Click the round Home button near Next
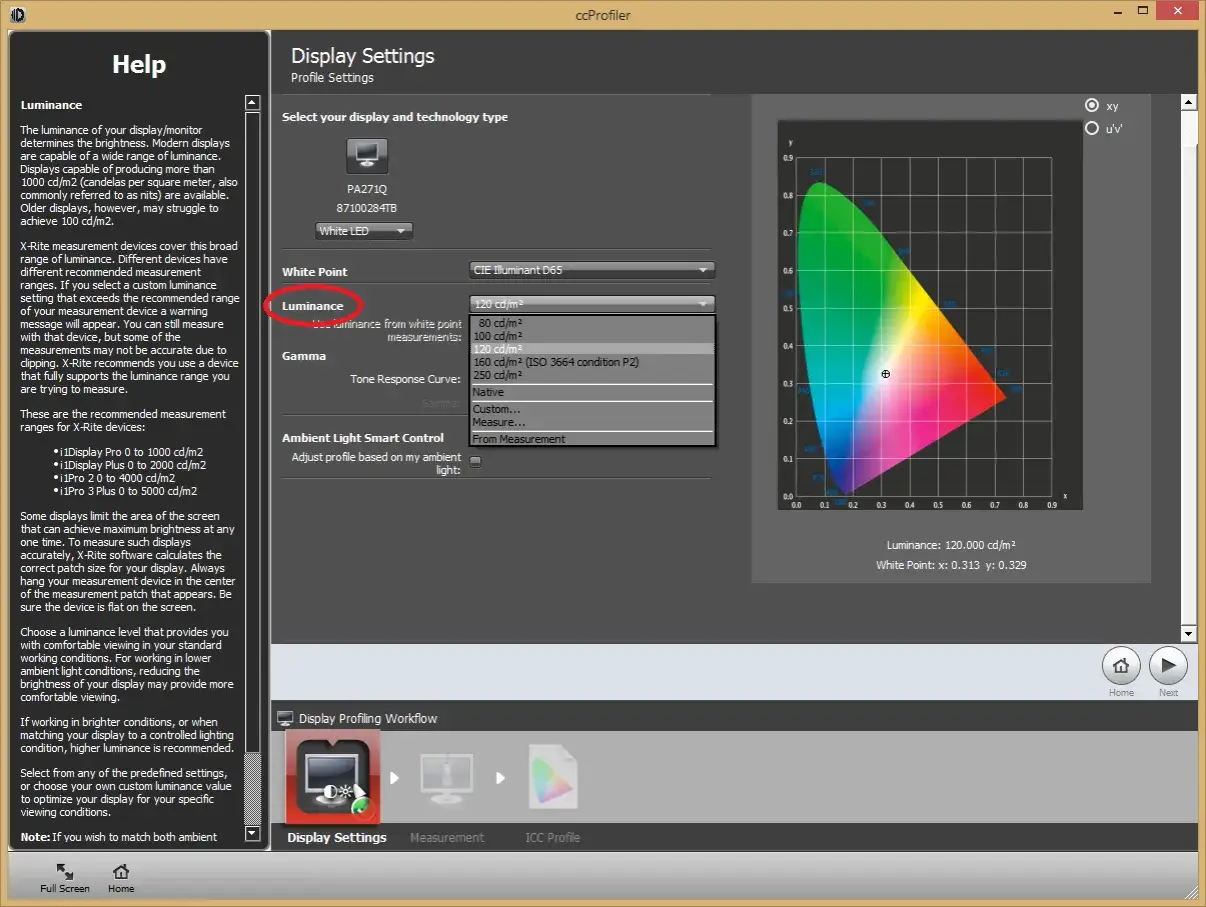This screenshot has width=1206, height=907. click(1121, 666)
